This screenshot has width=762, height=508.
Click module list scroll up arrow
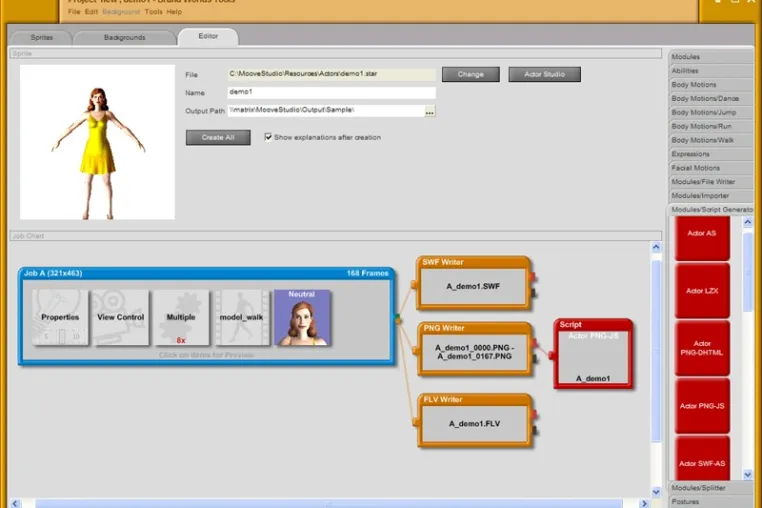point(747,222)
